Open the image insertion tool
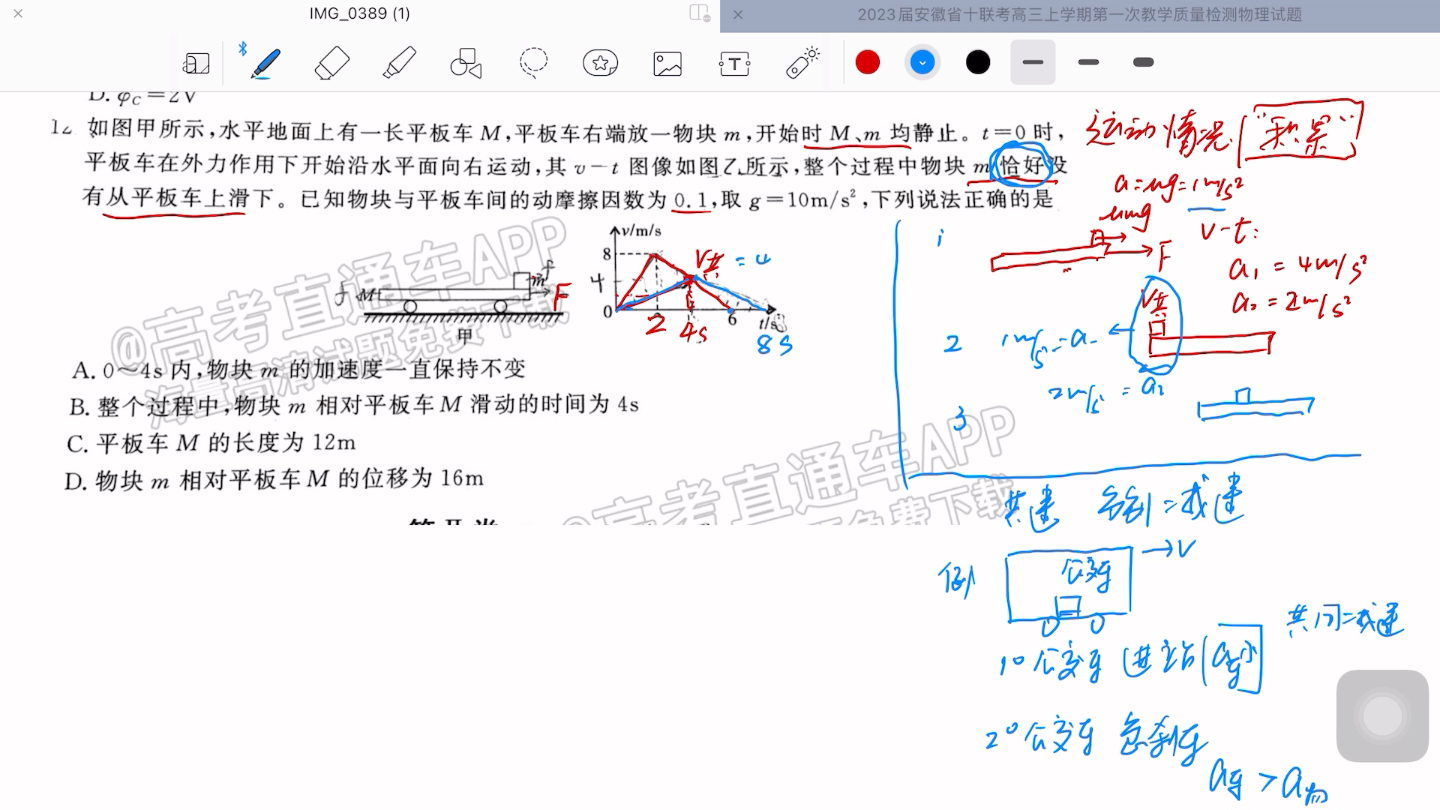The width and height of the screenshot is (1440, 810). click(667, 62)
